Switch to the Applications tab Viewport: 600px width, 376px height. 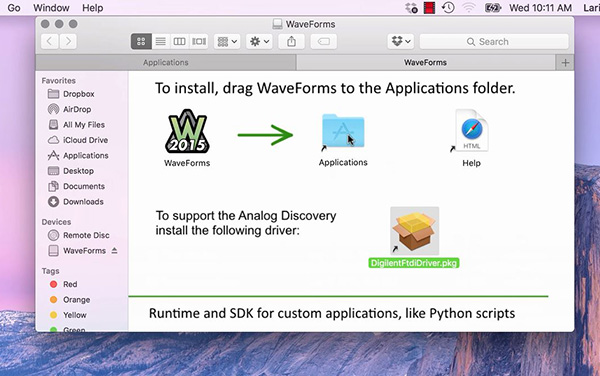(166, 62)
